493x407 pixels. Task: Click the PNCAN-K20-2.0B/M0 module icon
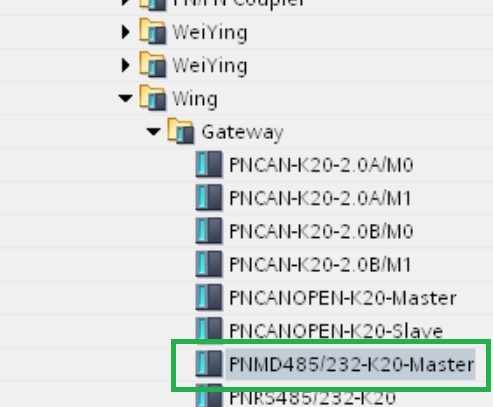coord(209,230)
